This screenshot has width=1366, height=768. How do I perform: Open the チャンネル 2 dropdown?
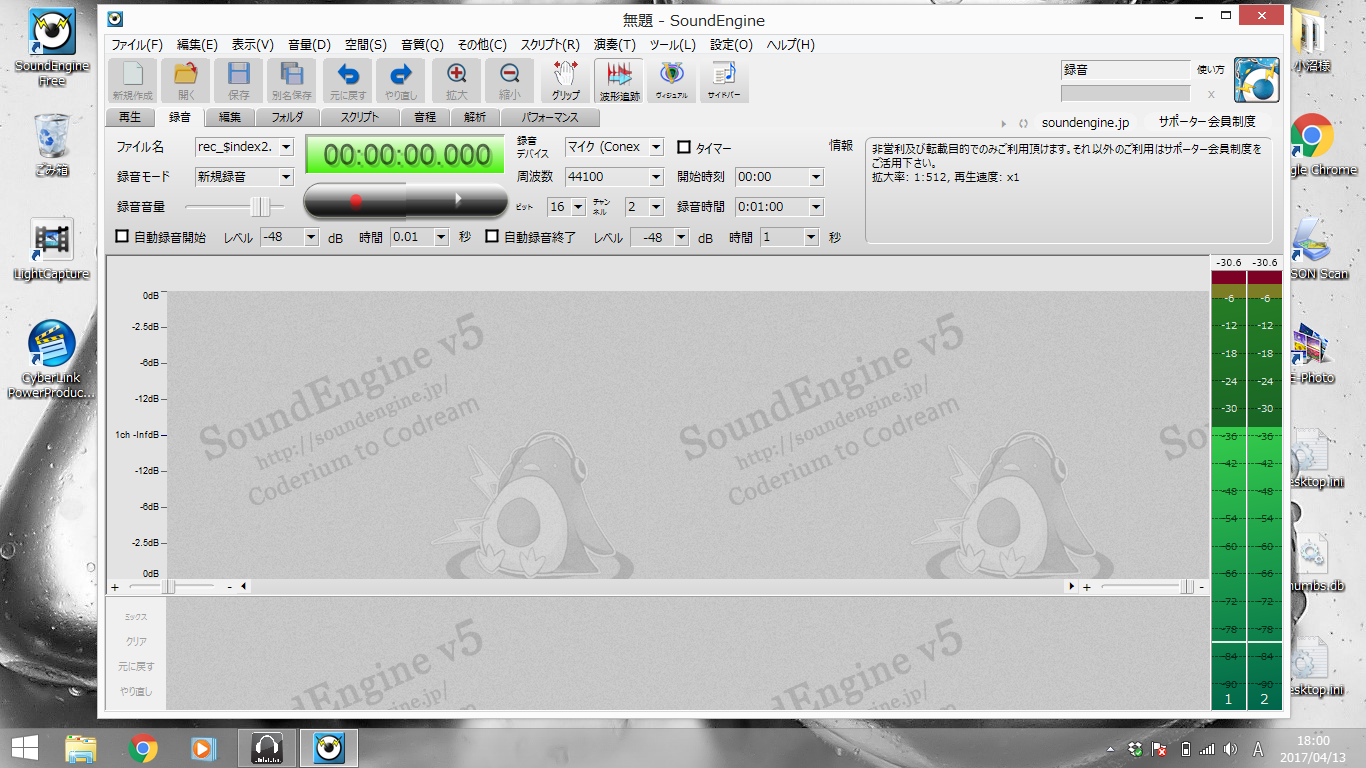click(656, 207)
